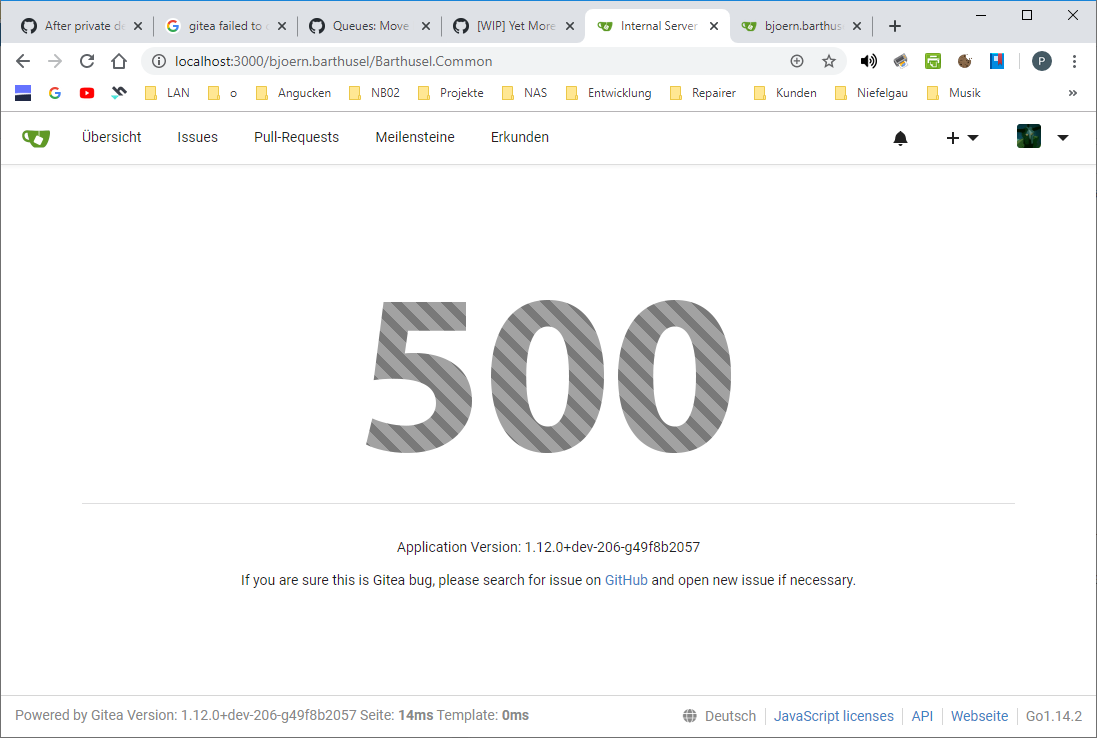Follow the GitHub link in the error message

tap(626, 581)
